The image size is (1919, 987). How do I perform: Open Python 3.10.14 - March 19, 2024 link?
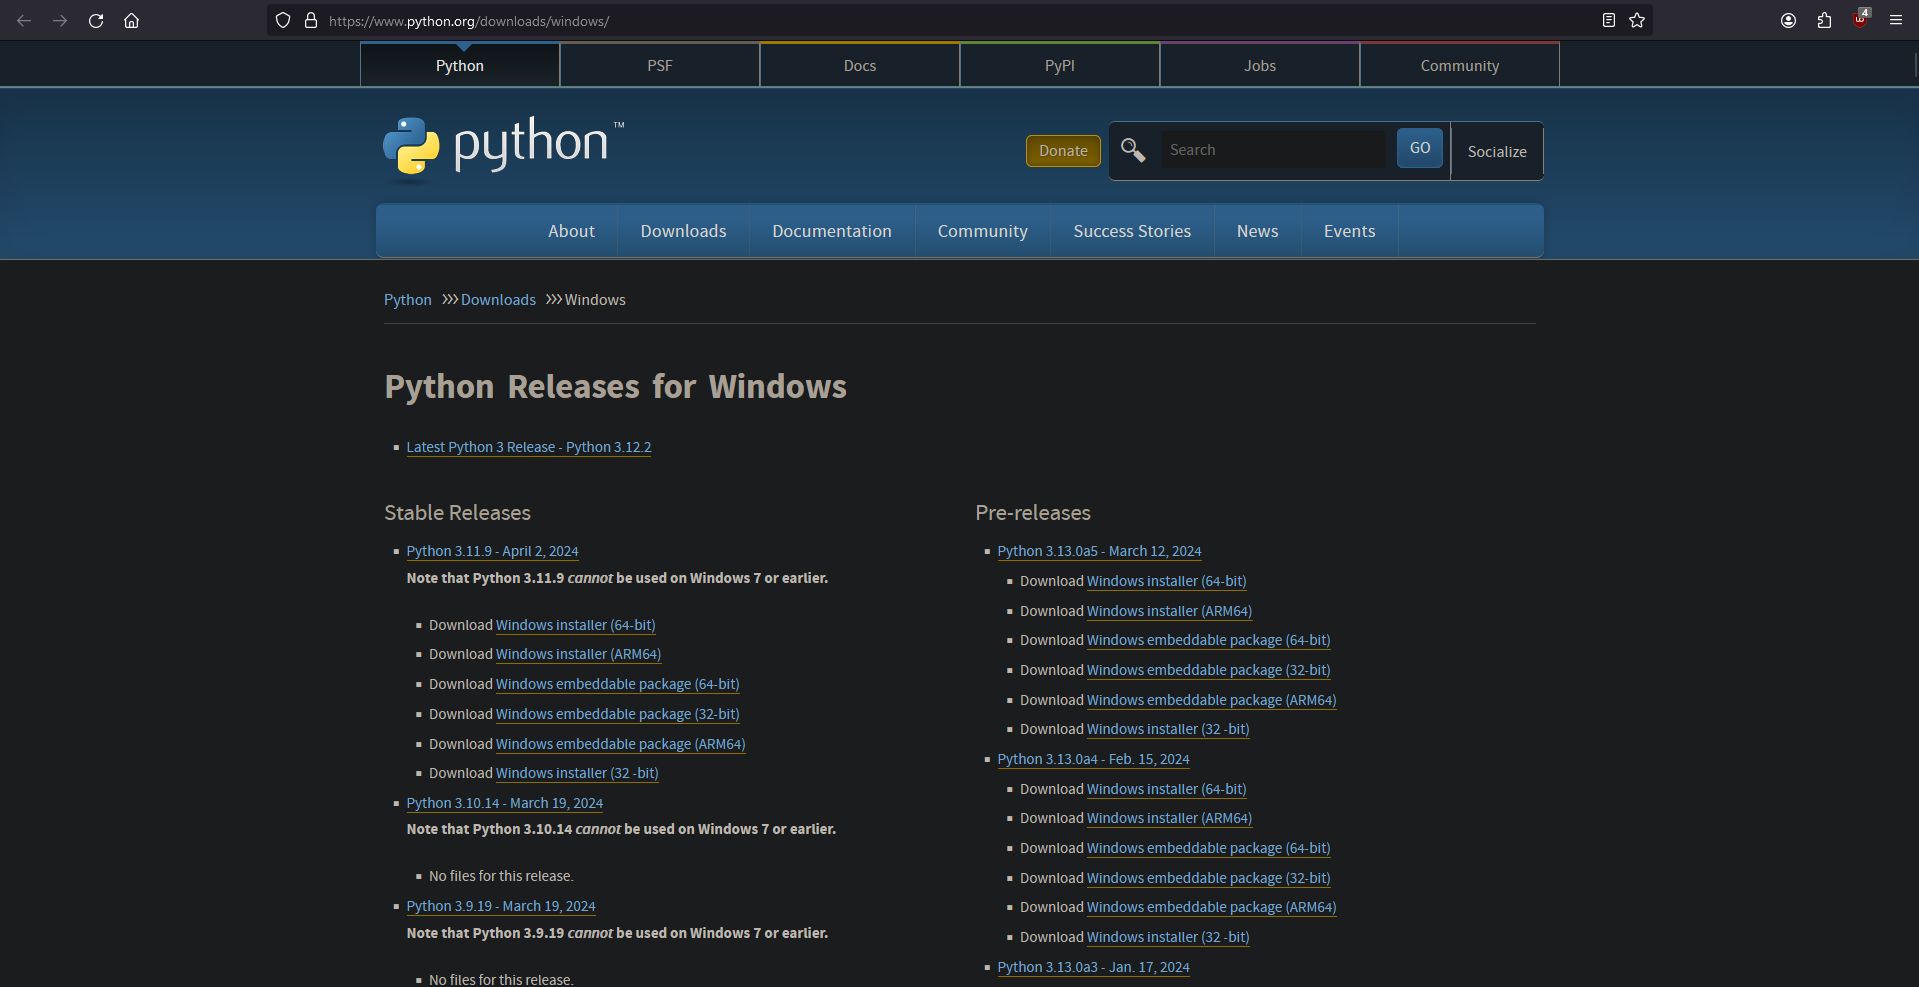[505, 803]
